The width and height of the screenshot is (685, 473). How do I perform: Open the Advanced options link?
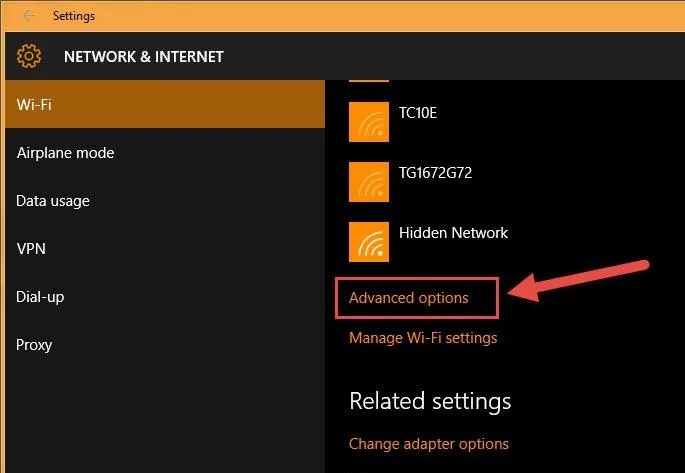408,298
